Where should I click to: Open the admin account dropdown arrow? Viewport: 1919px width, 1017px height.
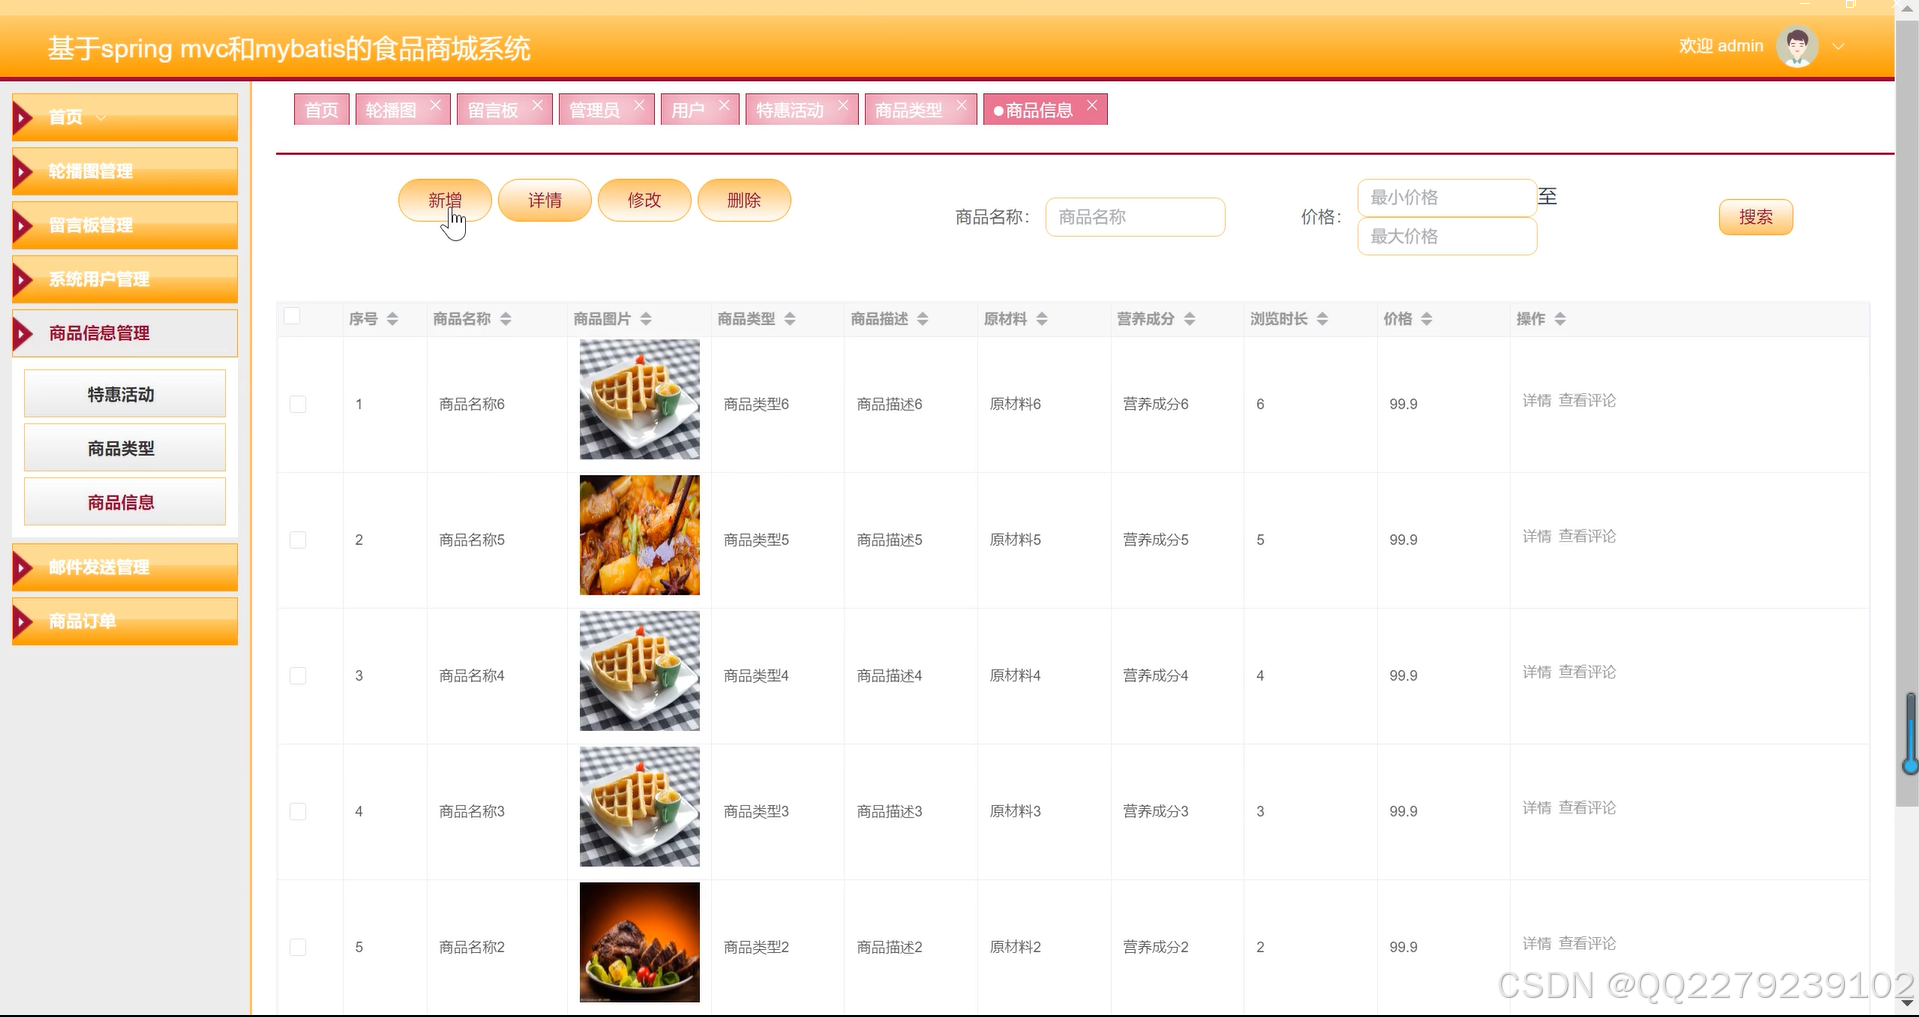coord(1839,46)
